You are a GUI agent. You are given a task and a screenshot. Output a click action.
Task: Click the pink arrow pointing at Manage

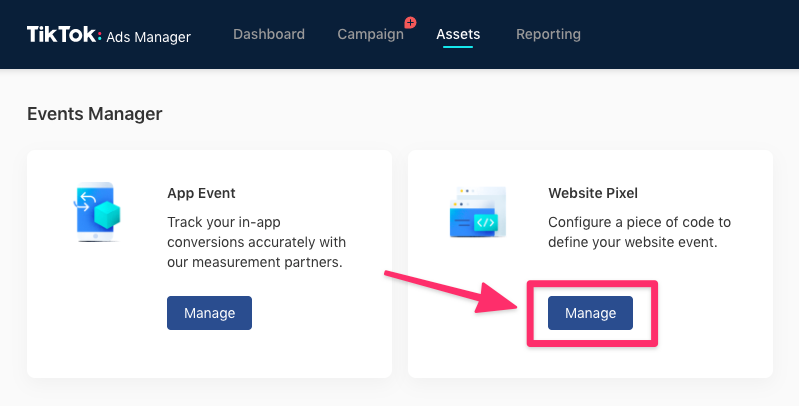pos(450,290)
